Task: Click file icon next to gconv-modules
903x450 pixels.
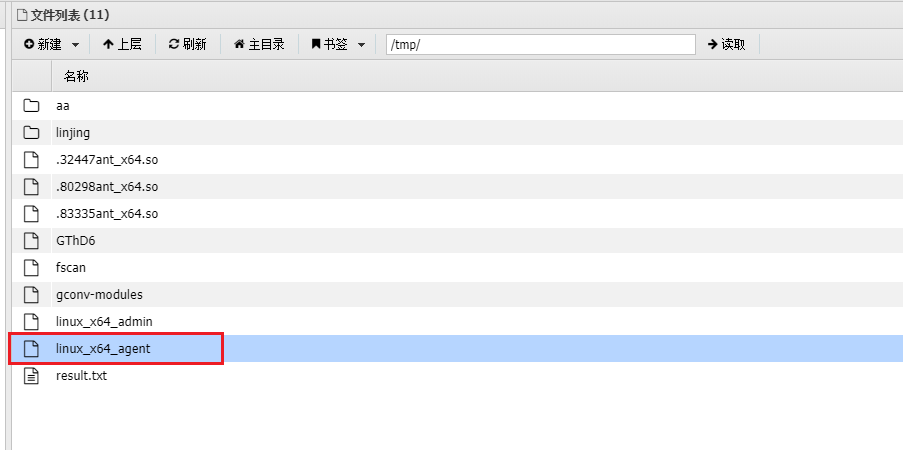Action: point(31,294)
